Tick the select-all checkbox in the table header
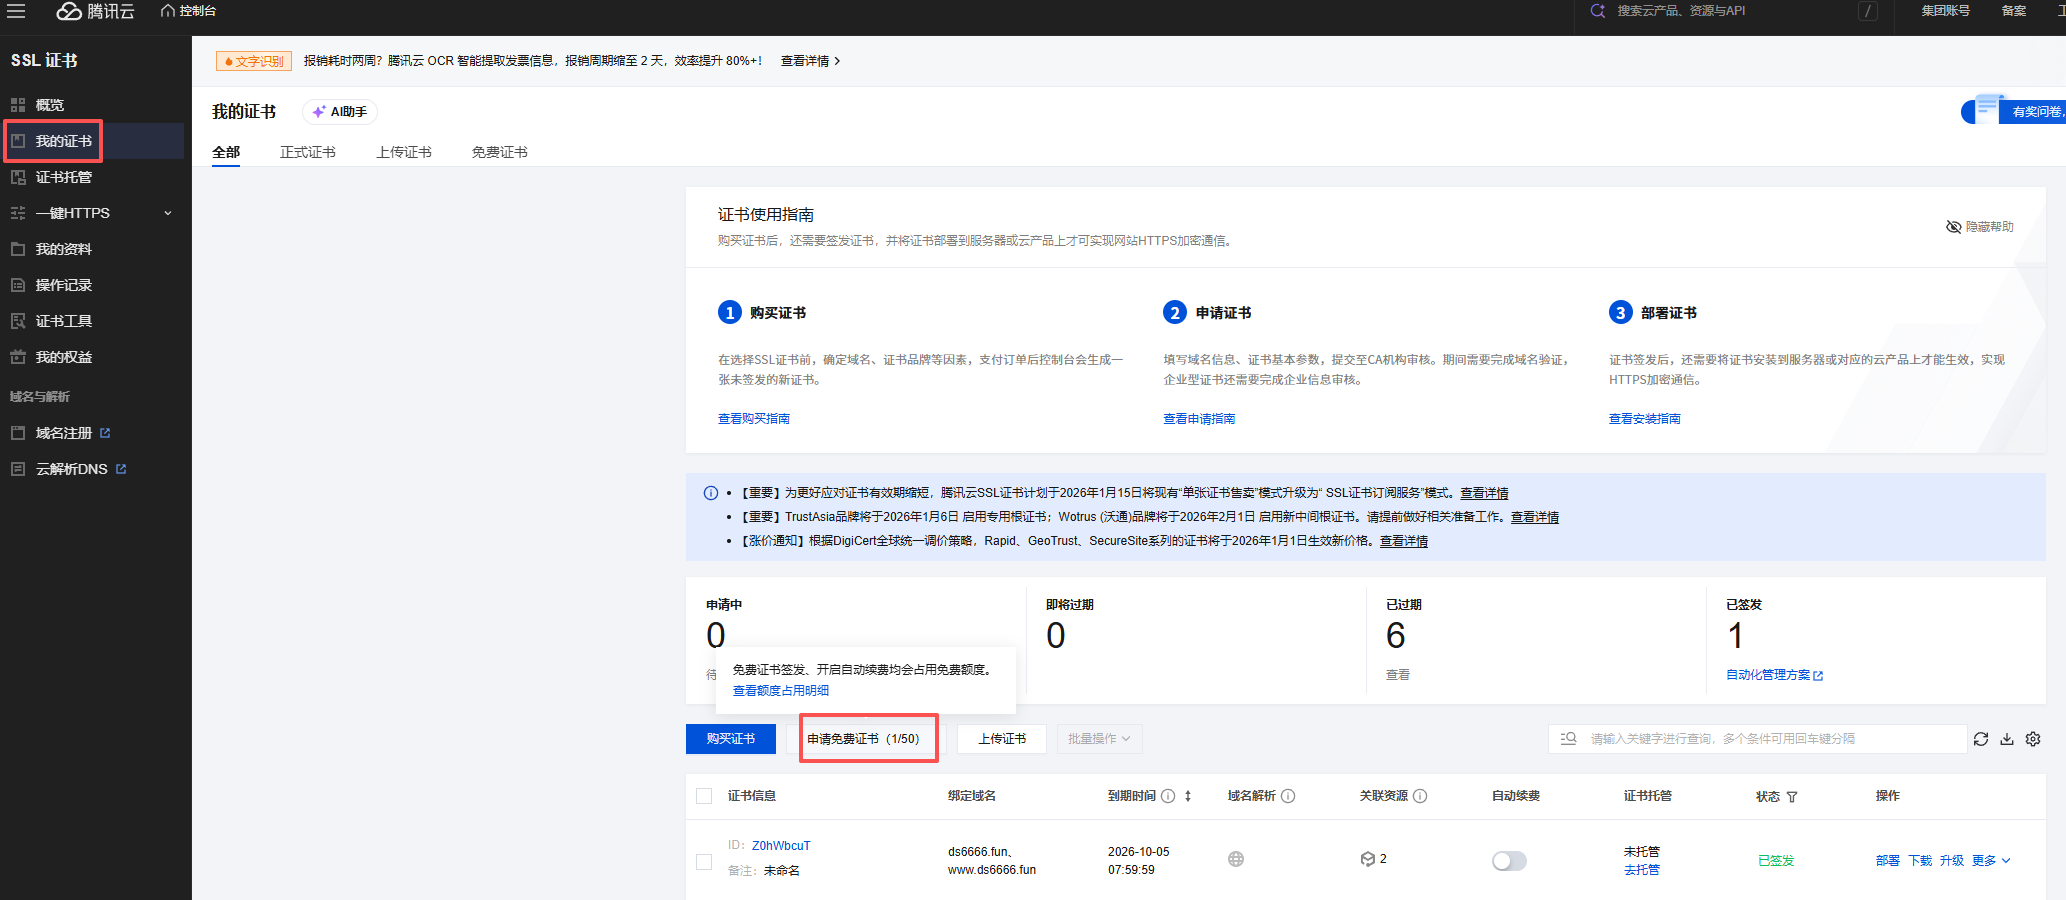 [704, 796]
